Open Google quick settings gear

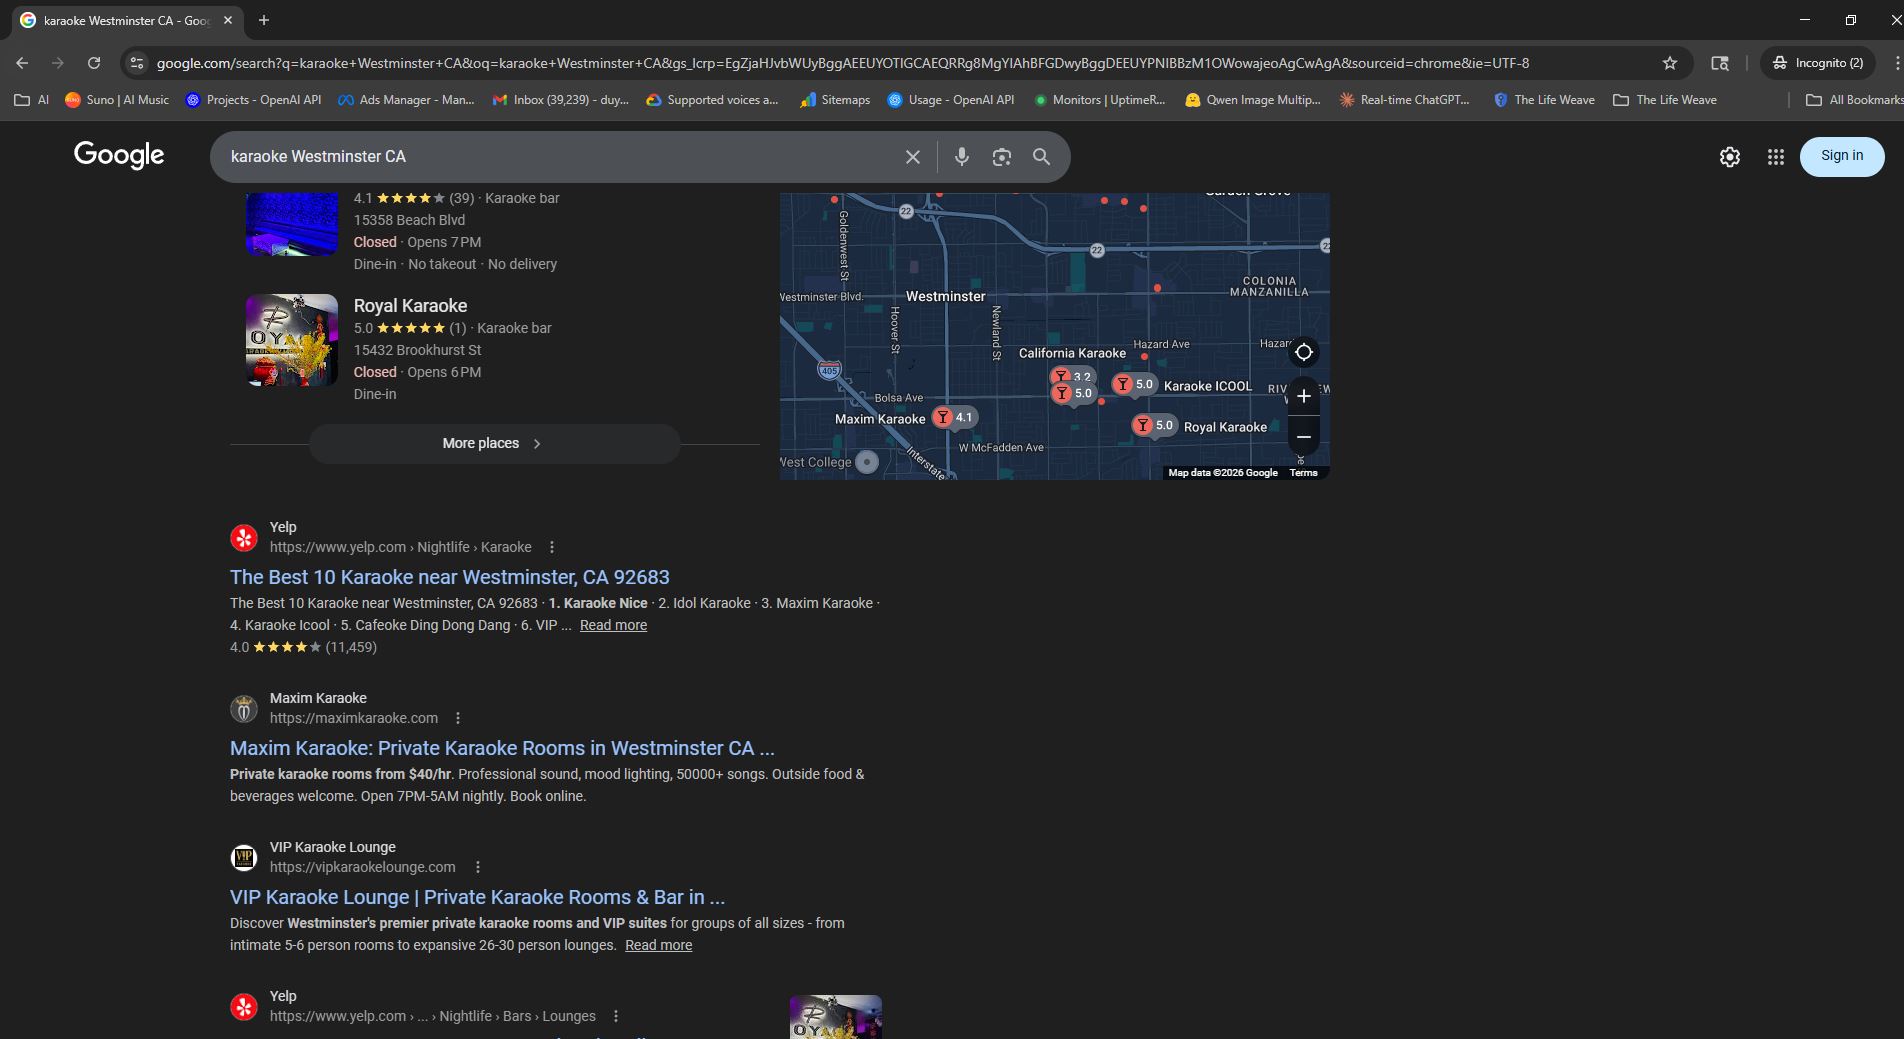pyautogui.click(x=1729, y=157)
